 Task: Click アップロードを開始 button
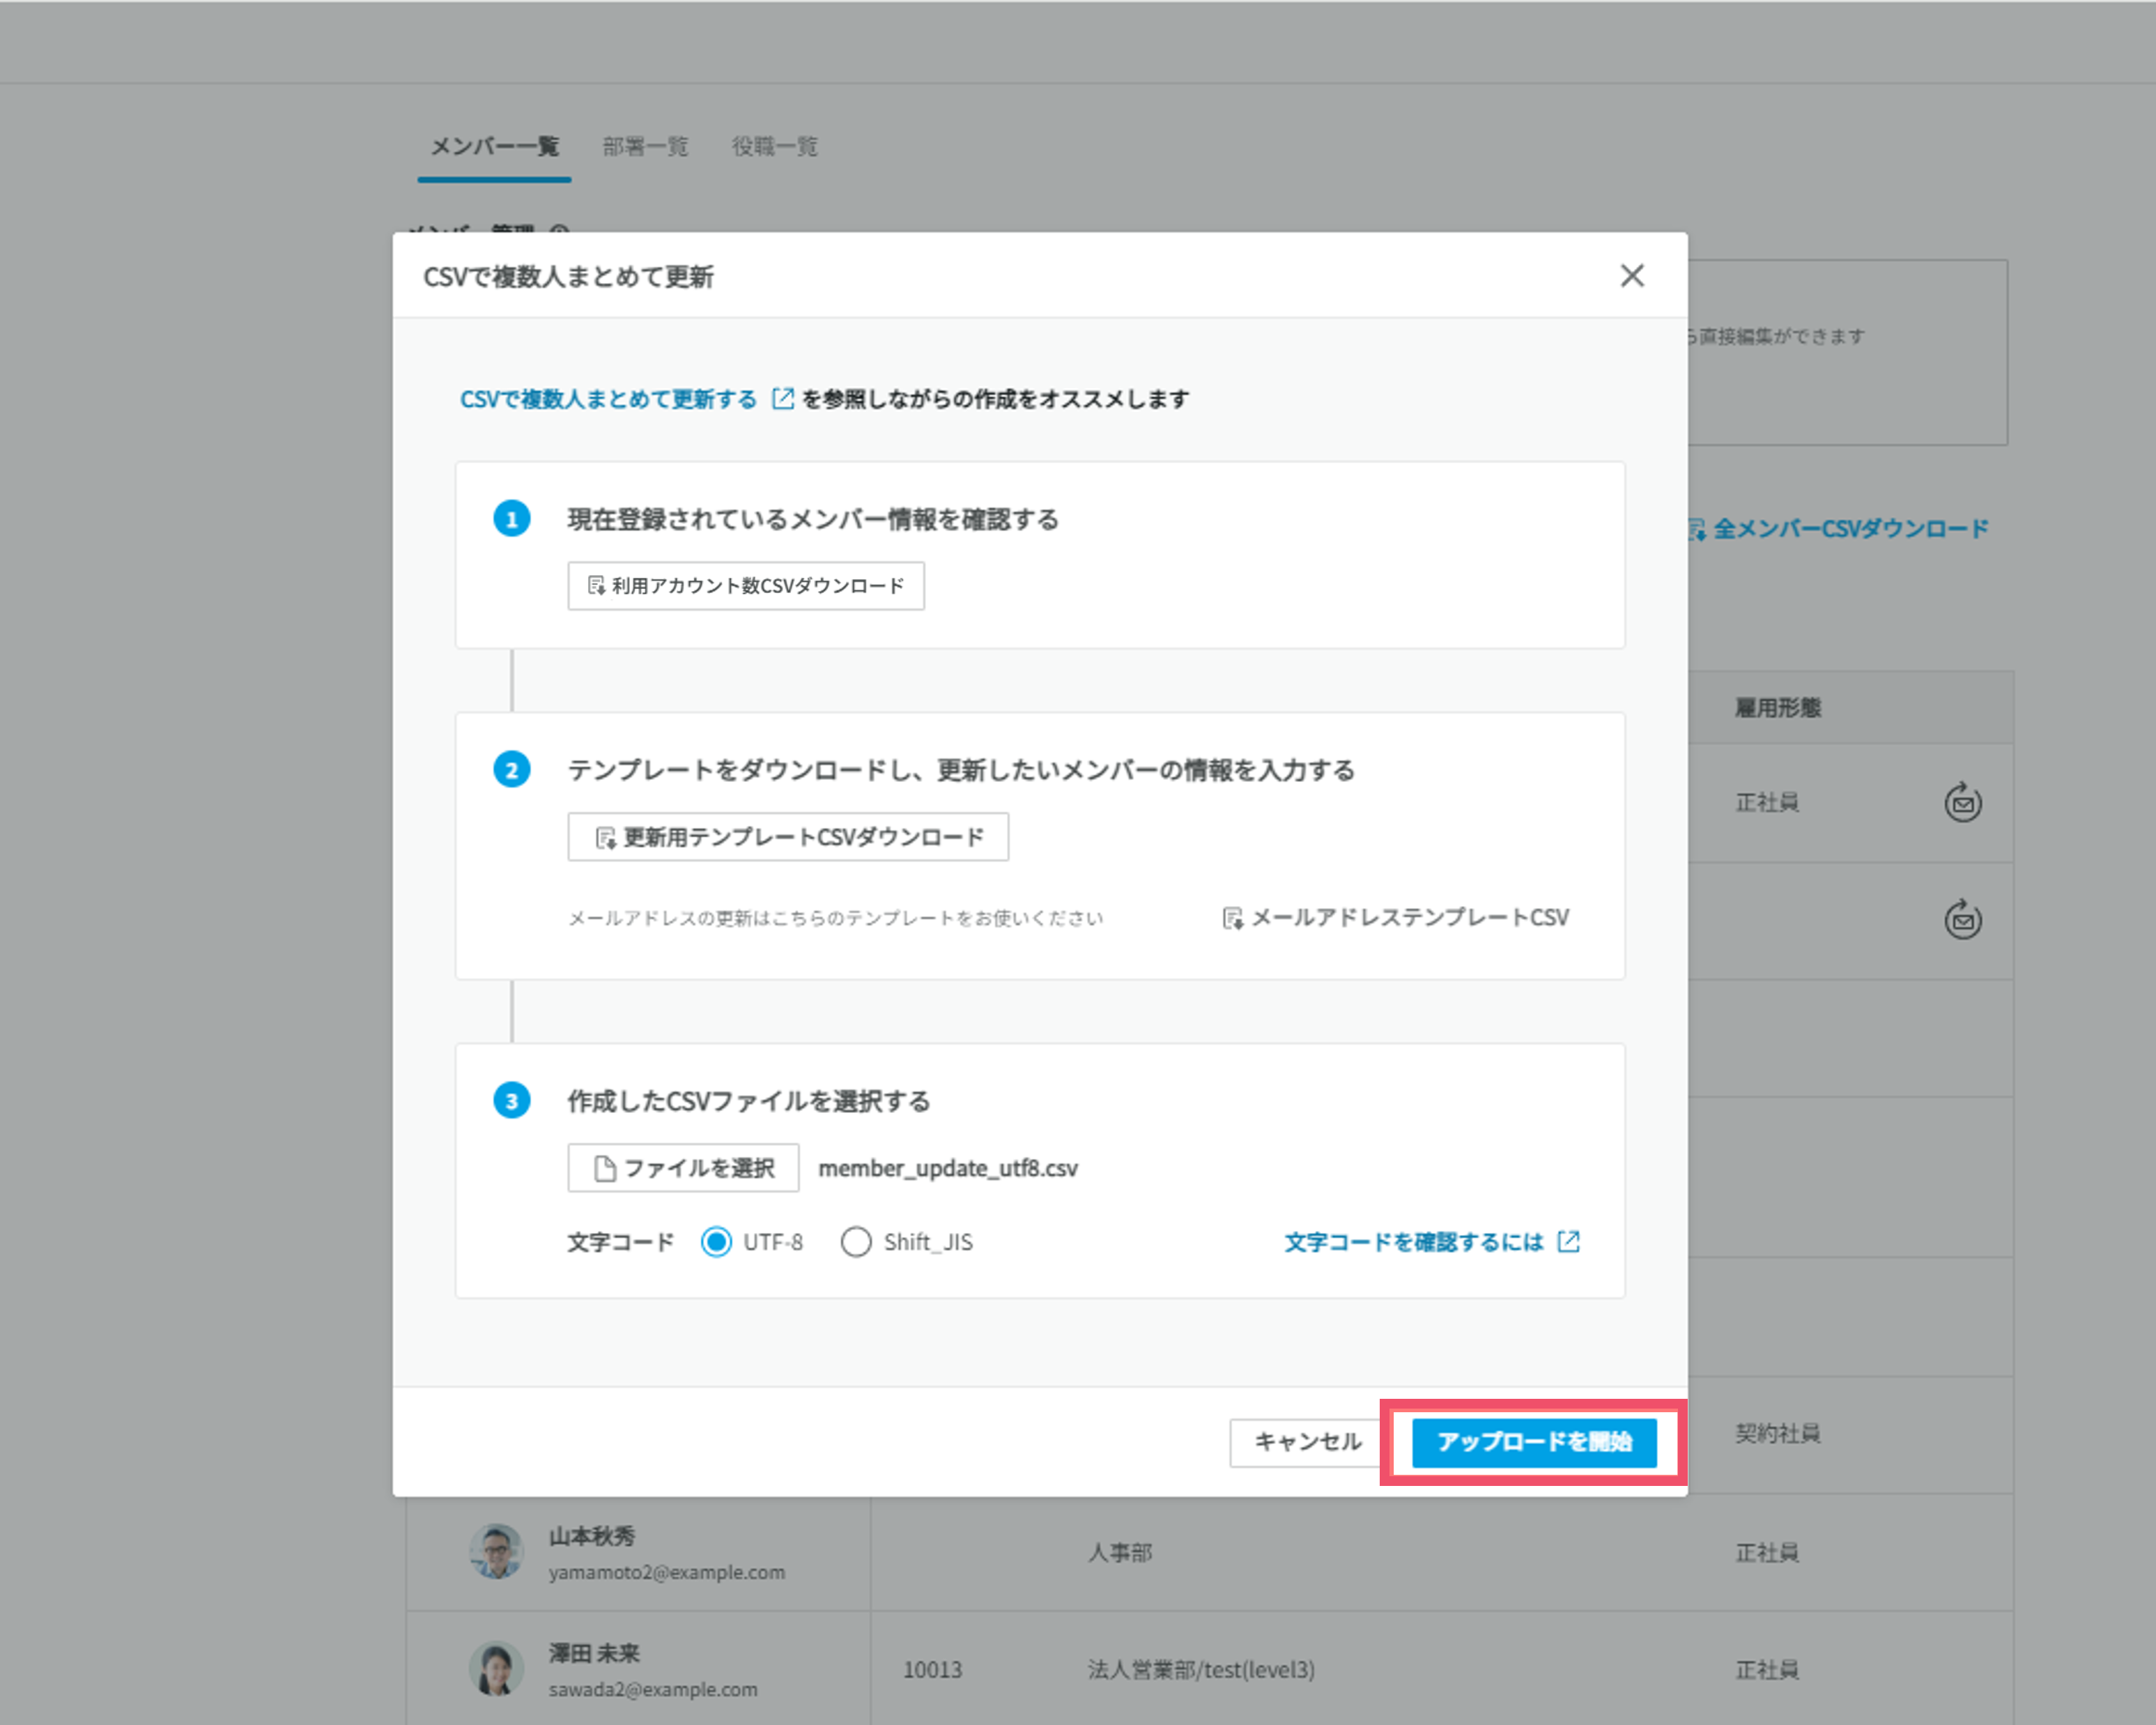(x=1534, y=1442)
